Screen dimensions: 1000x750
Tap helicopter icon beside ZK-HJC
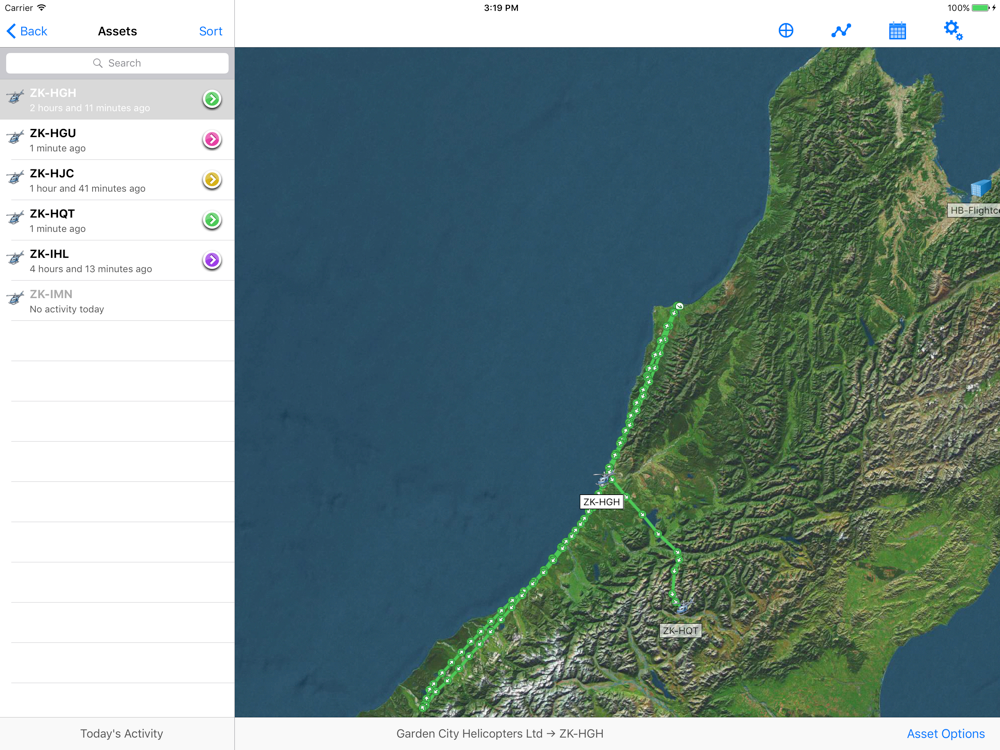point(15,177)
